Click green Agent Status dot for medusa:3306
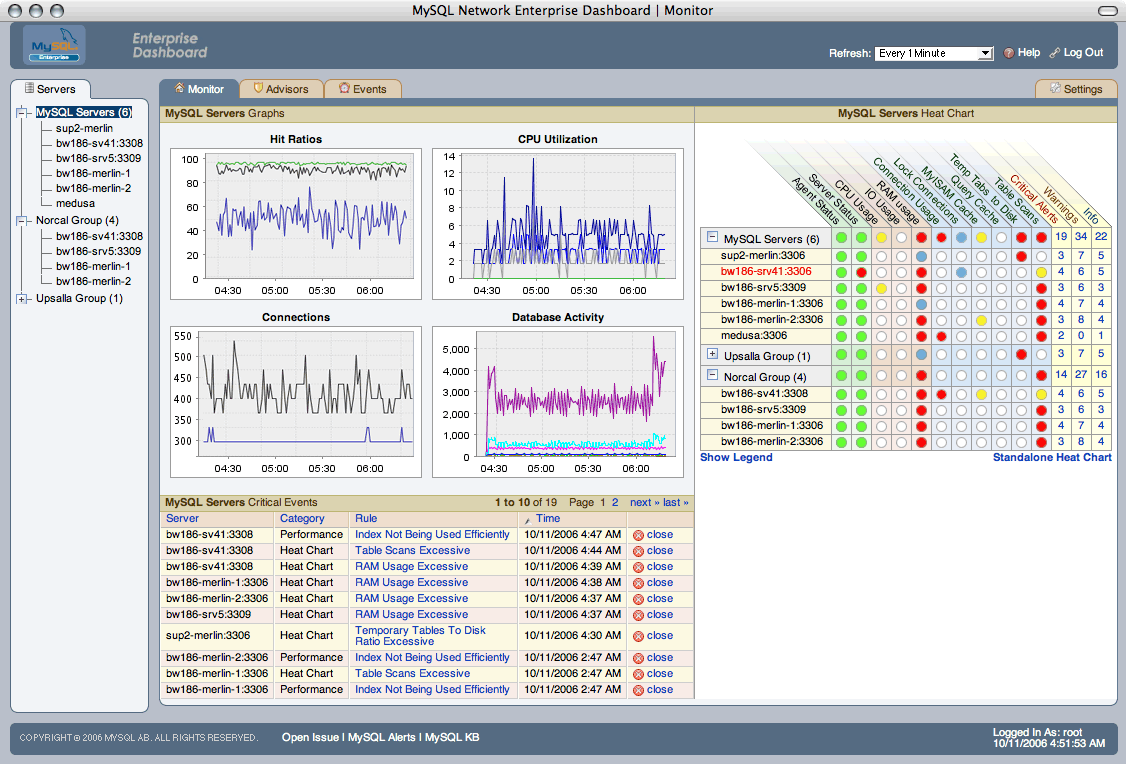The image size is (1126, 764). (x=841, y=336)
